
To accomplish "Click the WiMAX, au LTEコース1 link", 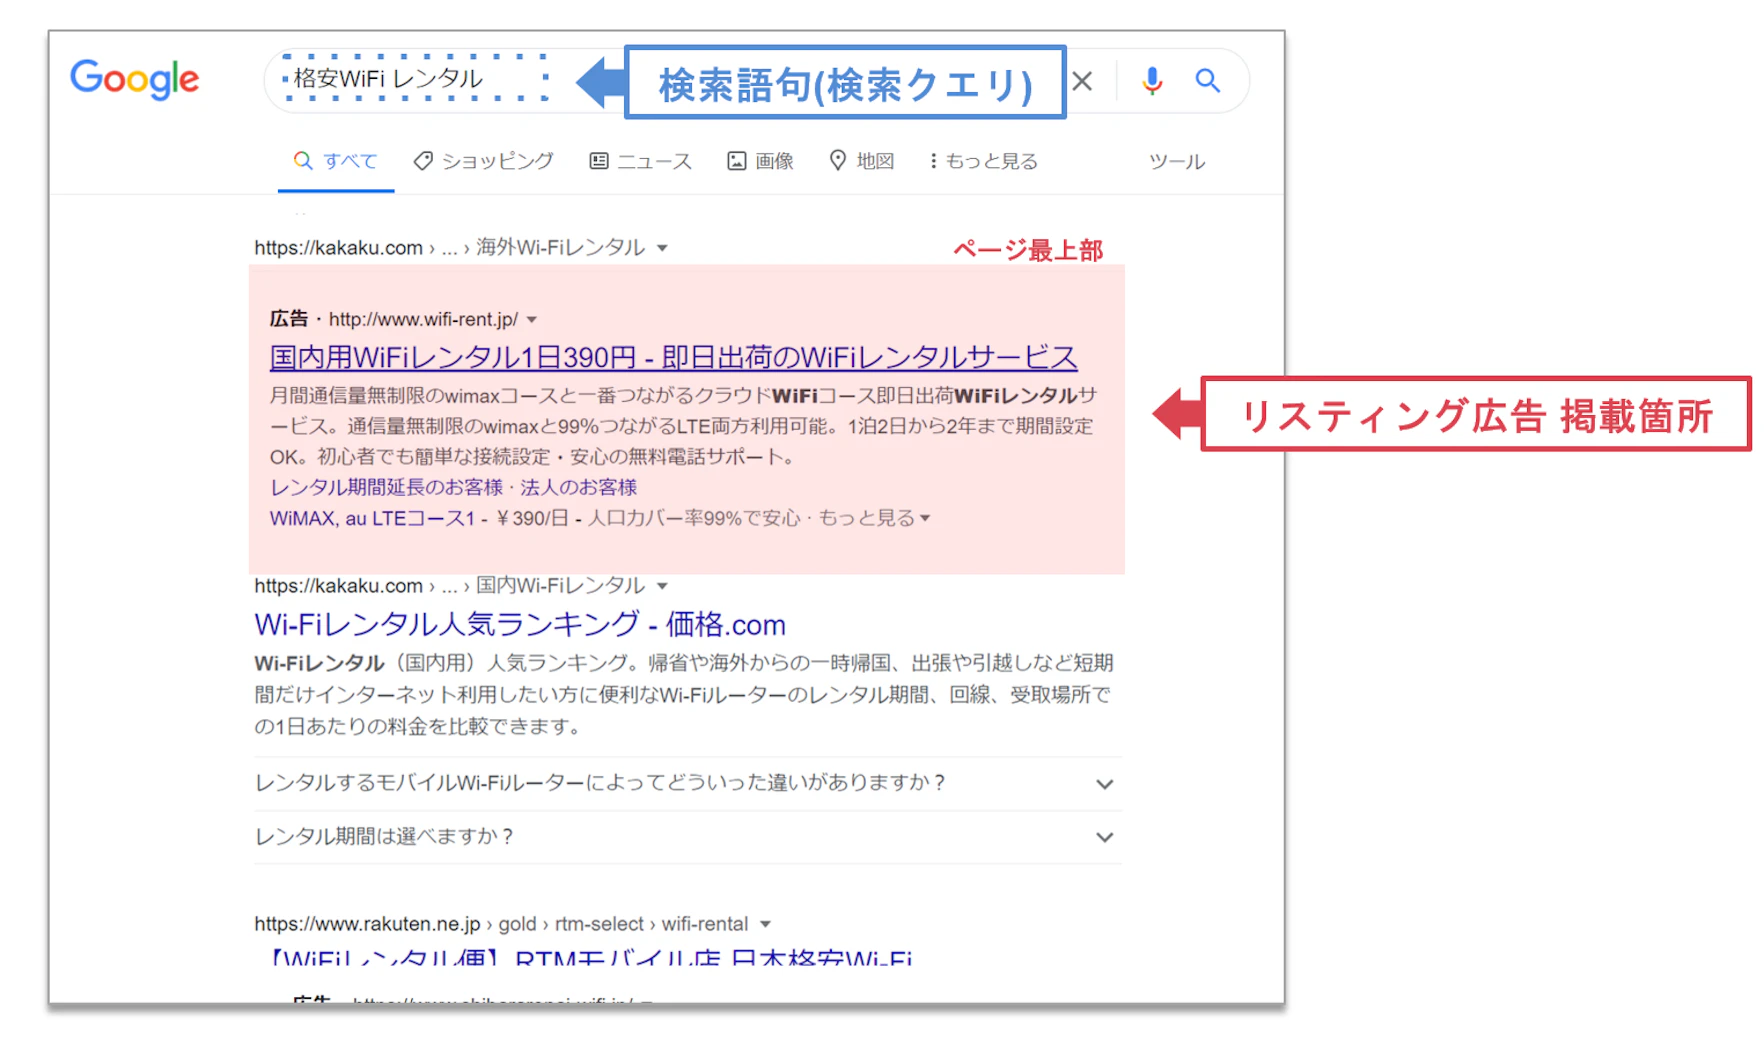I will [x=372, y=518].
